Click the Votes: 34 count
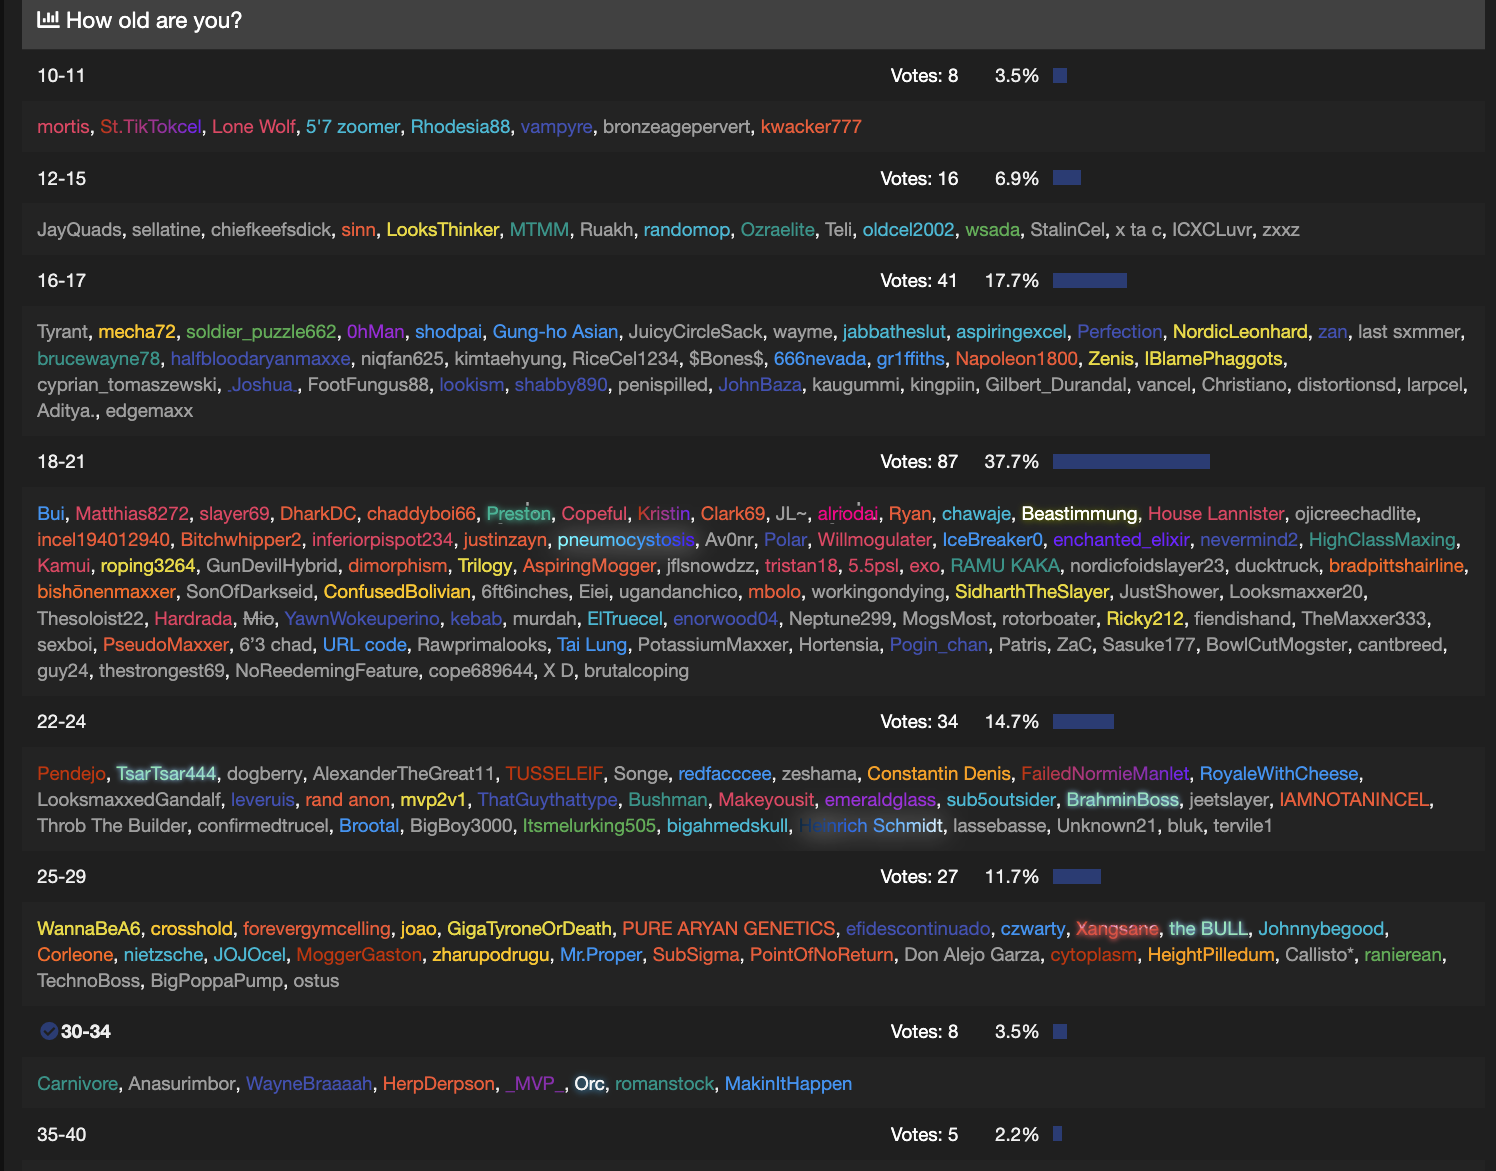Viewport: 1496px width, 1171px height. coord(919,722)
